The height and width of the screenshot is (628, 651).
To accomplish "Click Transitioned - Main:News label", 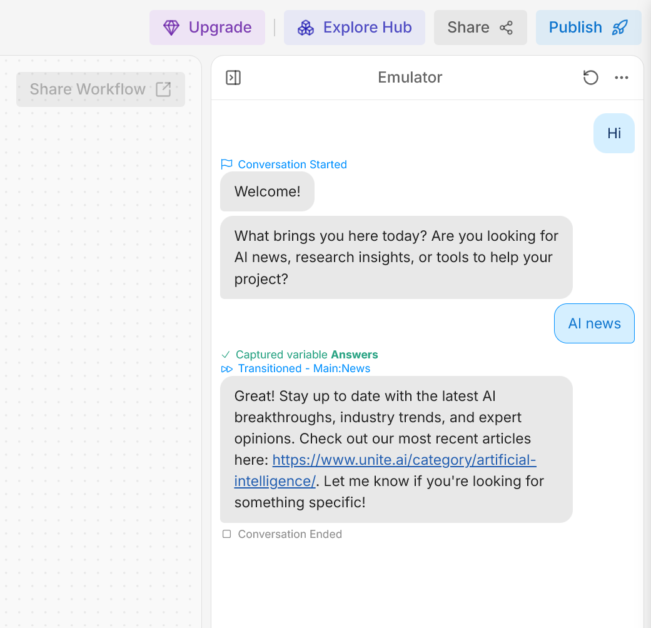I will point(304,368).
